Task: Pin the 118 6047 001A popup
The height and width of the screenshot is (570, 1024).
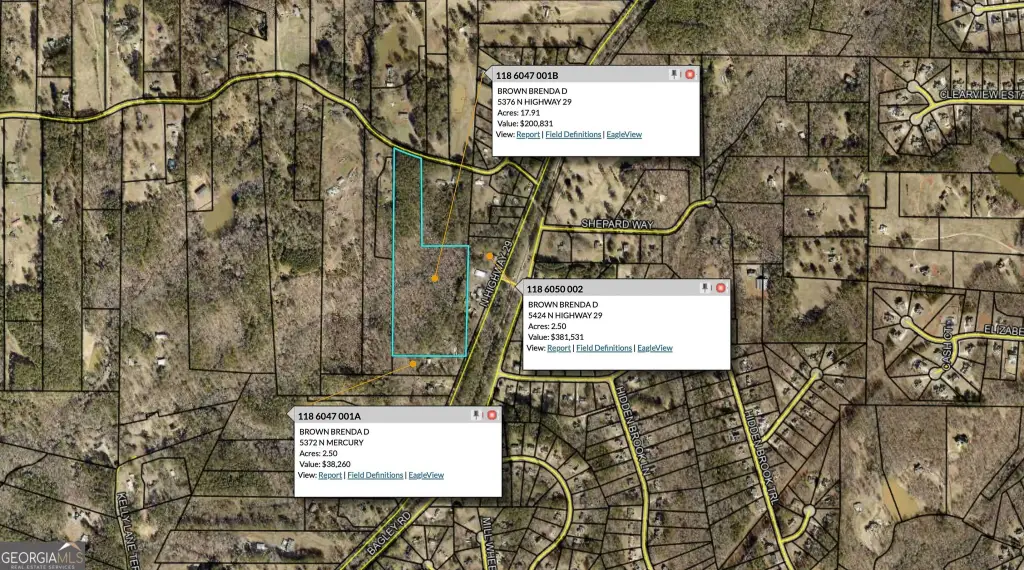Action: pyautogui.click(x=477, y=415)
